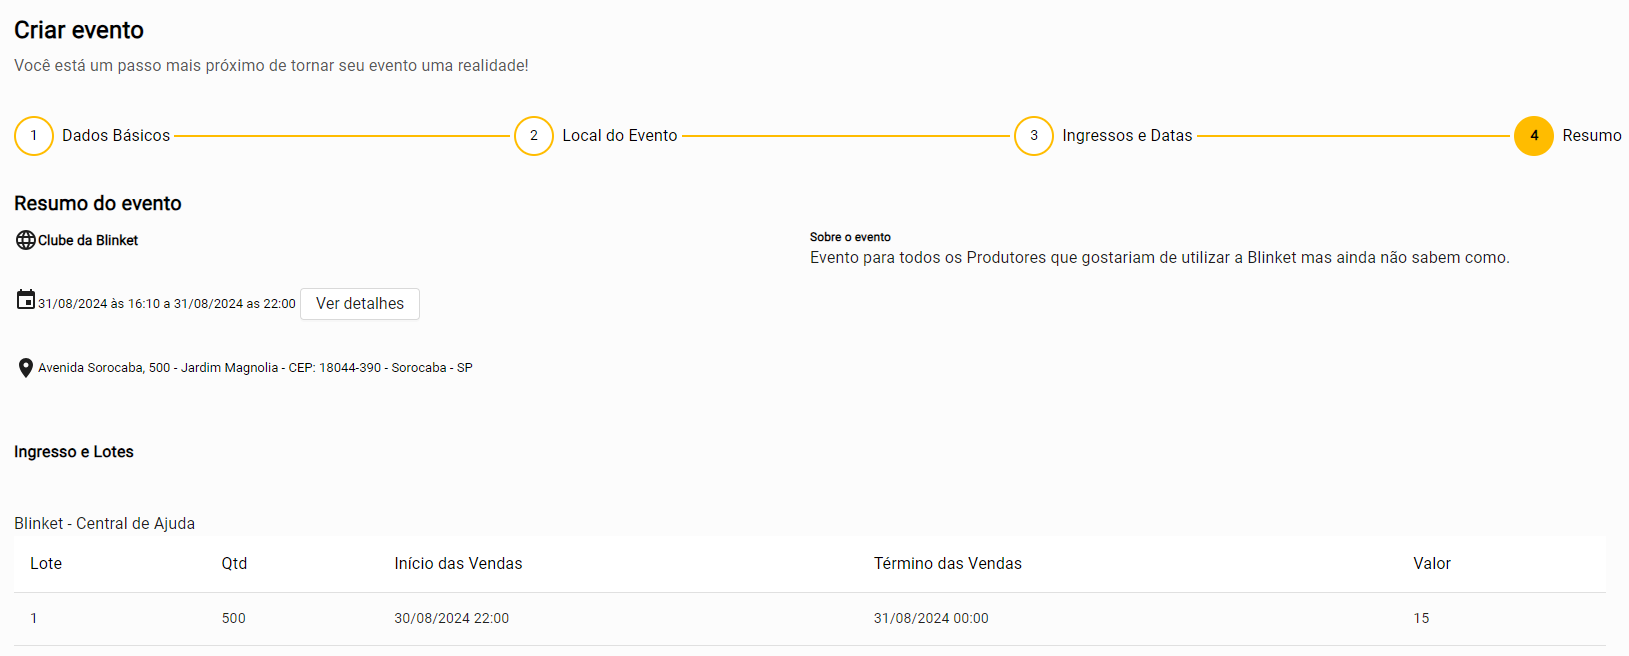Go to the Dados Básicos step label
The image size is (1629, 656).
click(x=116, y=136)
